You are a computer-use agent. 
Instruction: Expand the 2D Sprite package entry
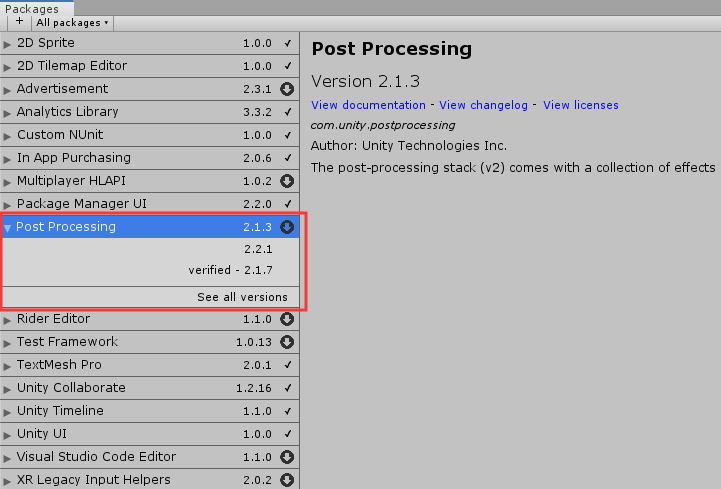(8, 44)
